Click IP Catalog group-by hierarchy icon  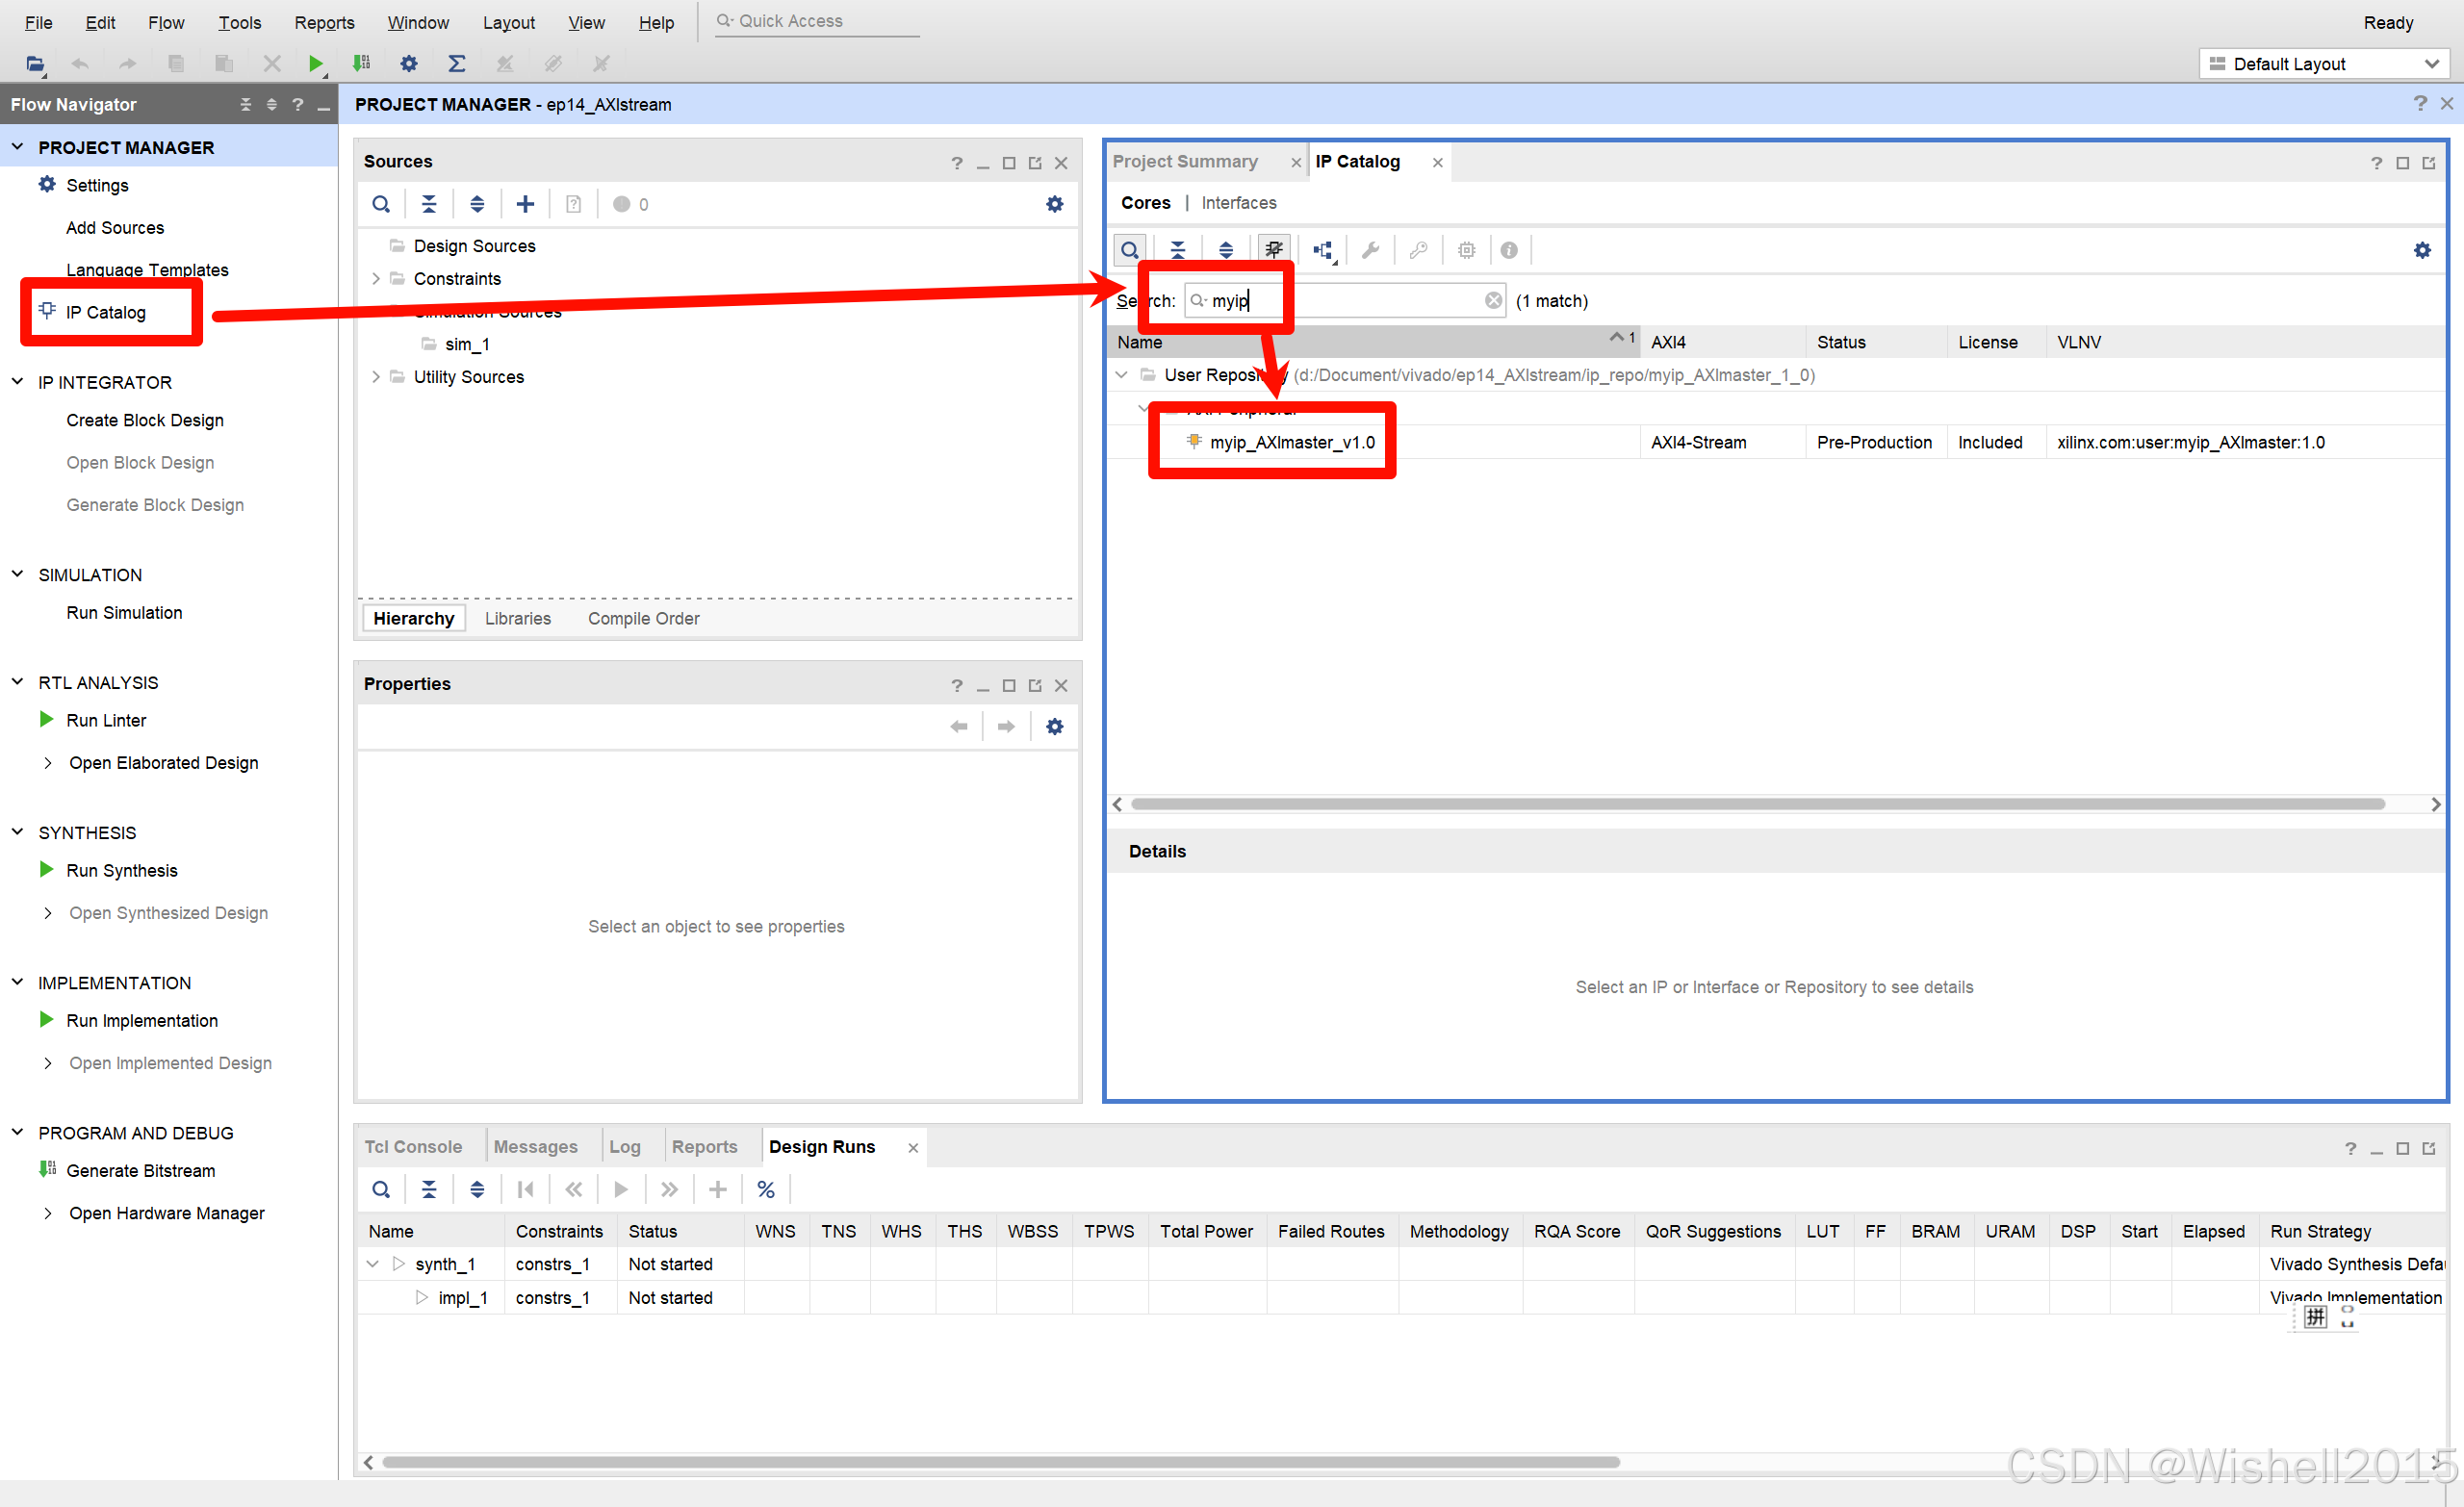[x=1323, y=250]
